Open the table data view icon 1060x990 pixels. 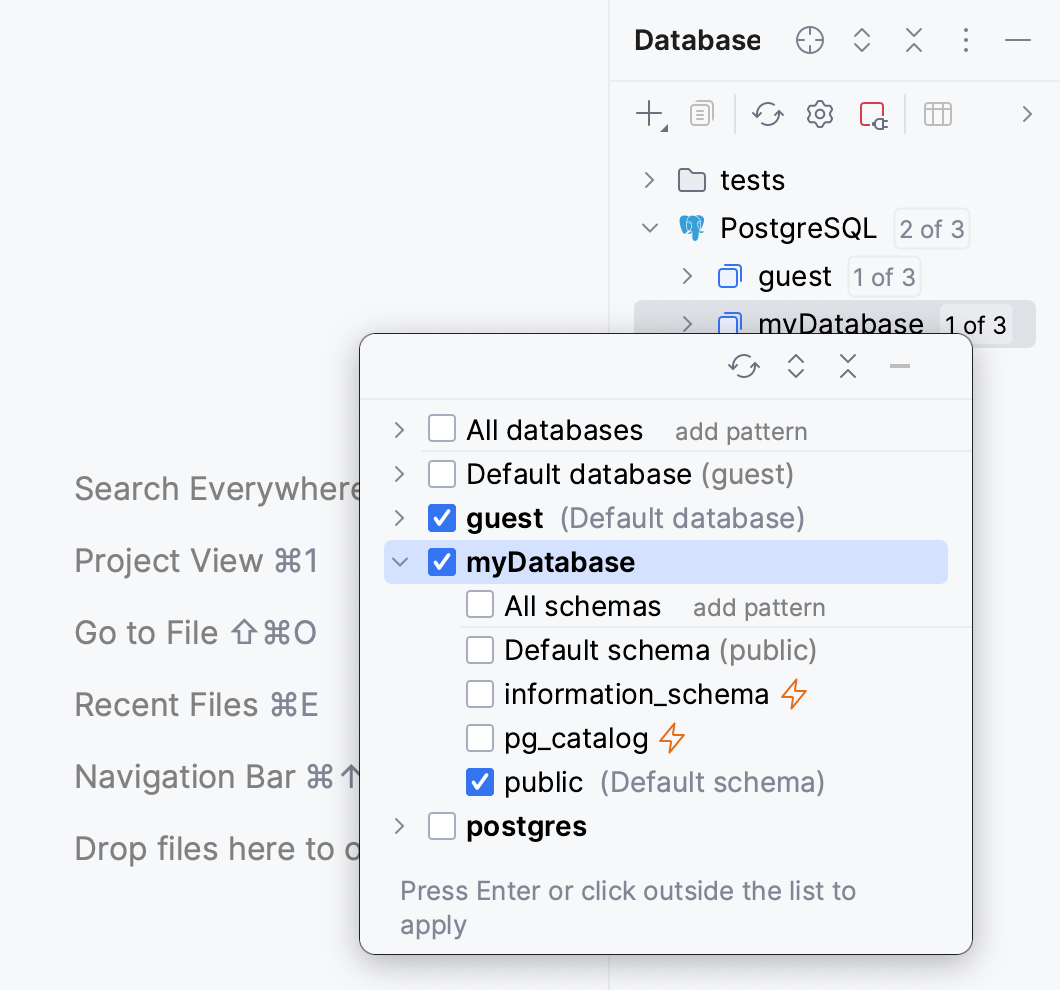pyautogui.click(x=937, y=113)
